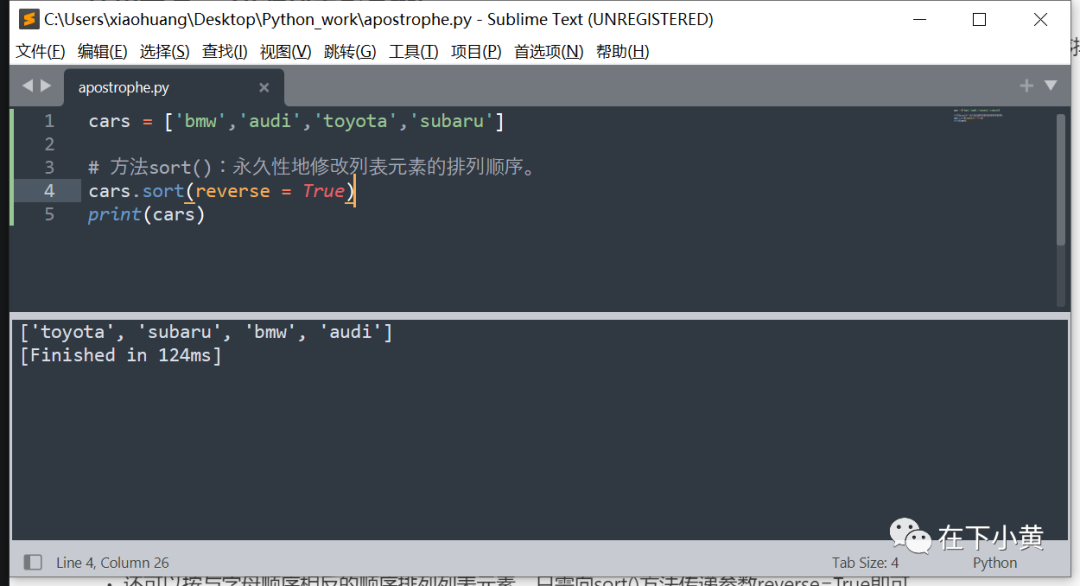Click 'bmw' string in line 1
Image resolution: width=1080 pixels, height=586 pixels.
pyautogui.click(x=200, y=121)
